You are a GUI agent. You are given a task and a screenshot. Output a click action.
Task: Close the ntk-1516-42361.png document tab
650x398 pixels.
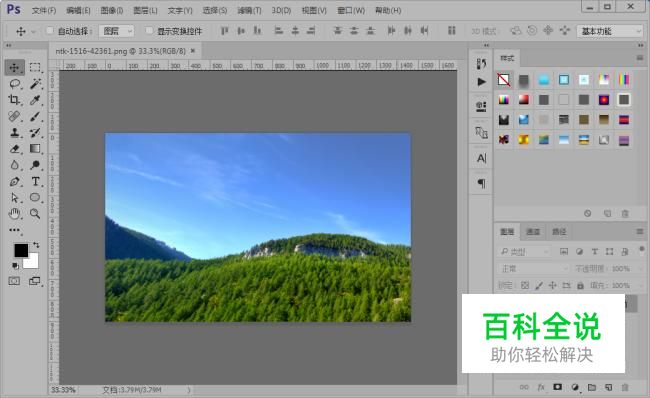(x=193, y=51)
